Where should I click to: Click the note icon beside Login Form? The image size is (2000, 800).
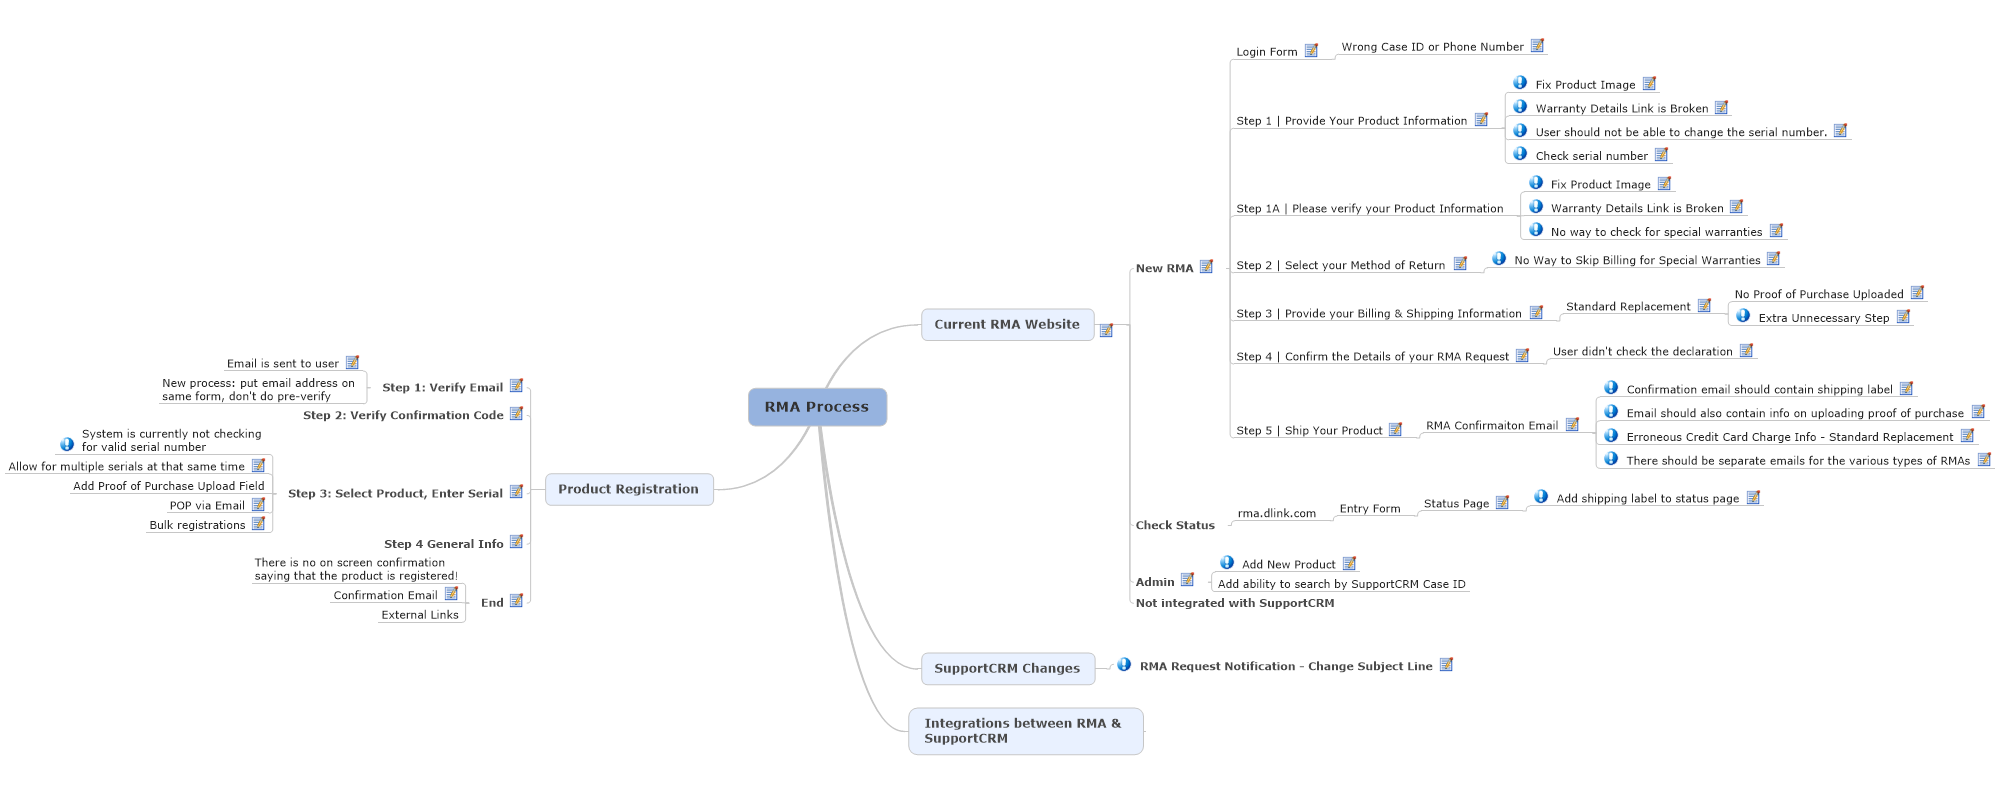(x=1311, y=51)
